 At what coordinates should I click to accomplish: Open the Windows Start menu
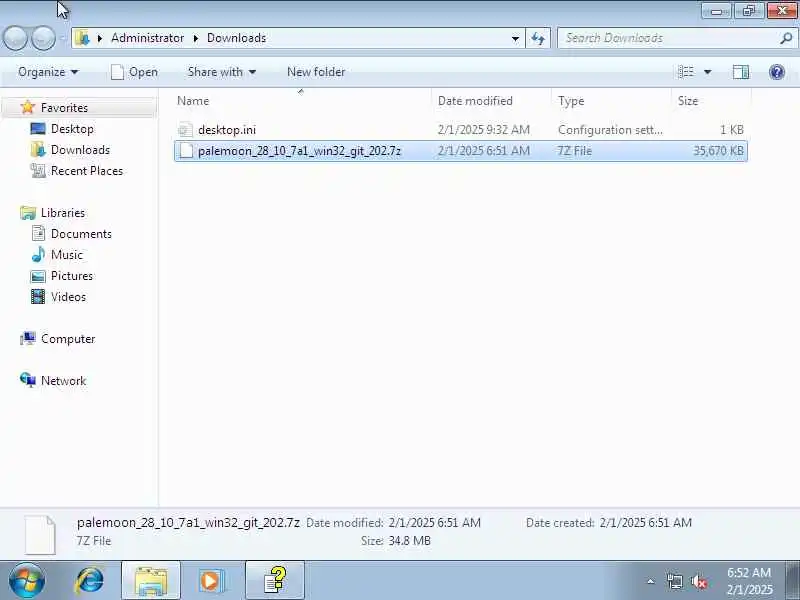coord(26,580)
